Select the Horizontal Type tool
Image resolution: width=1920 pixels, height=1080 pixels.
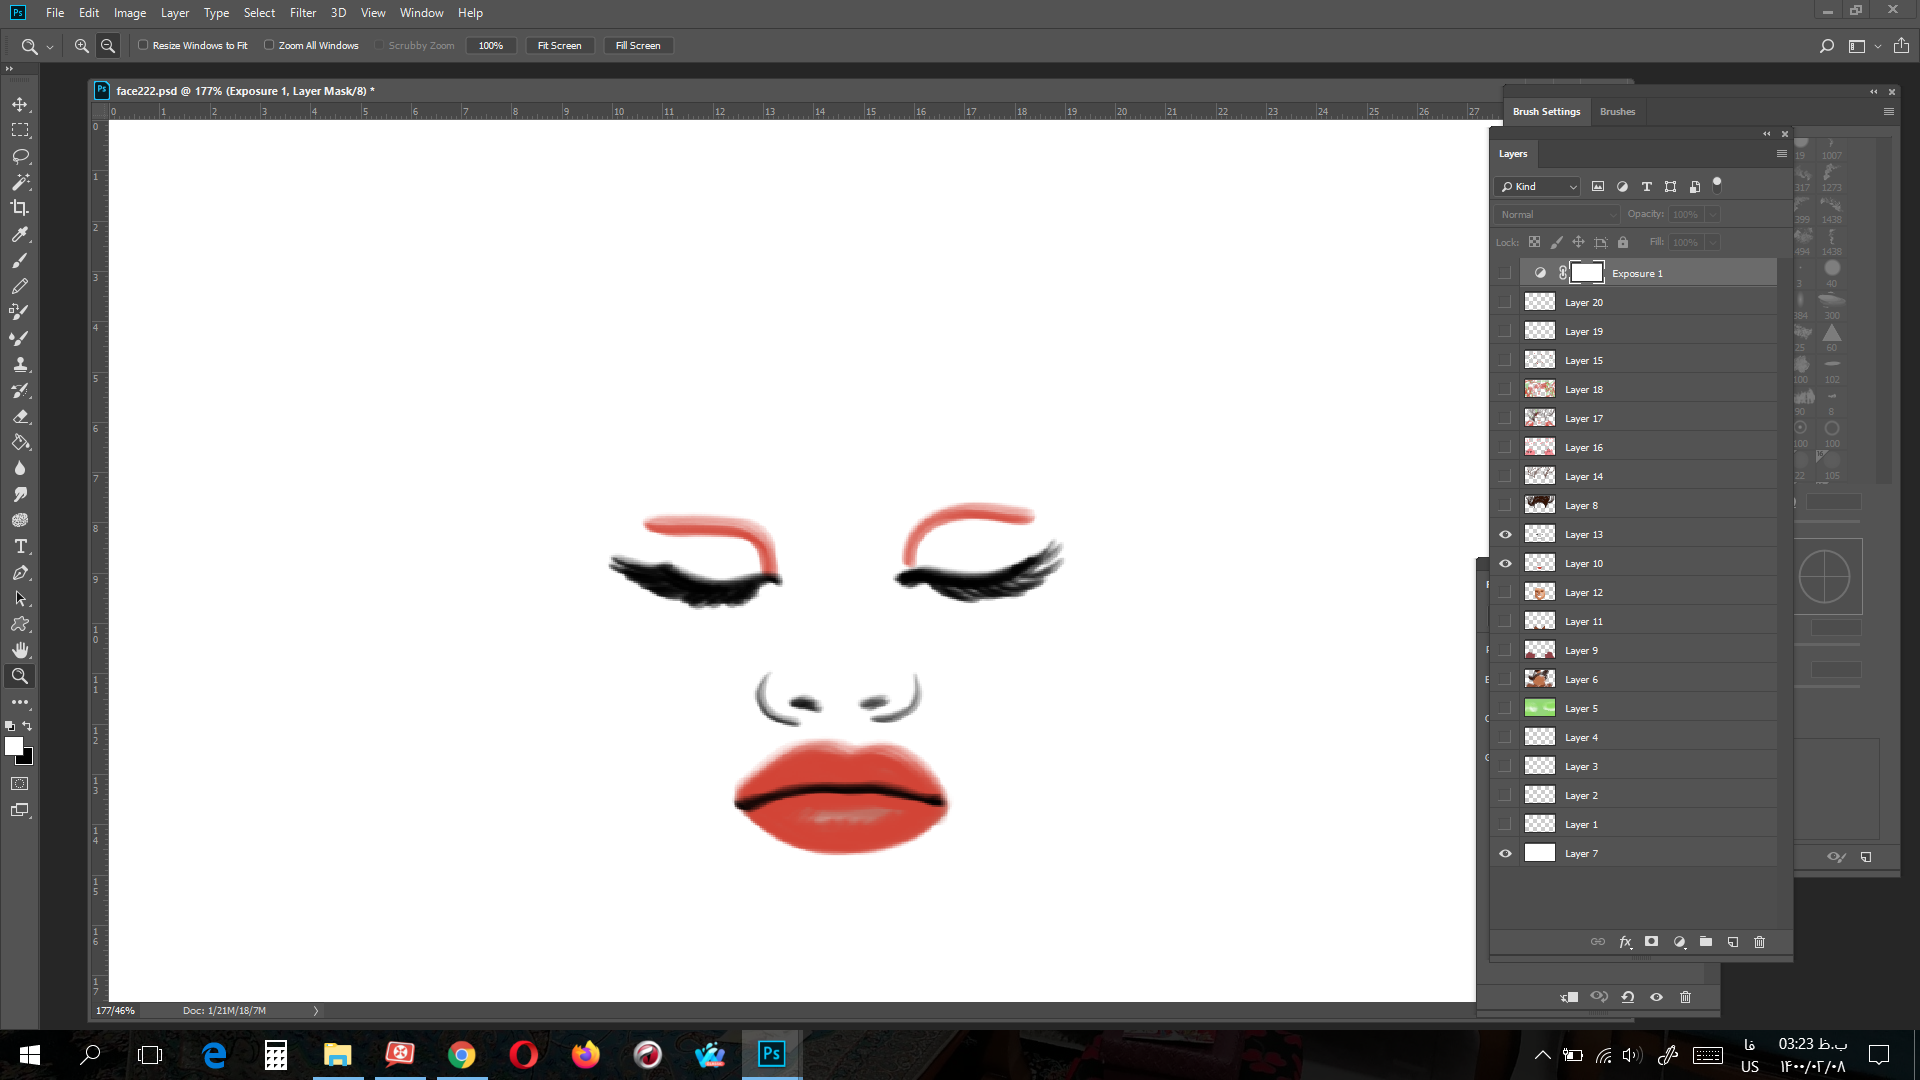click(x=20, y=546)
